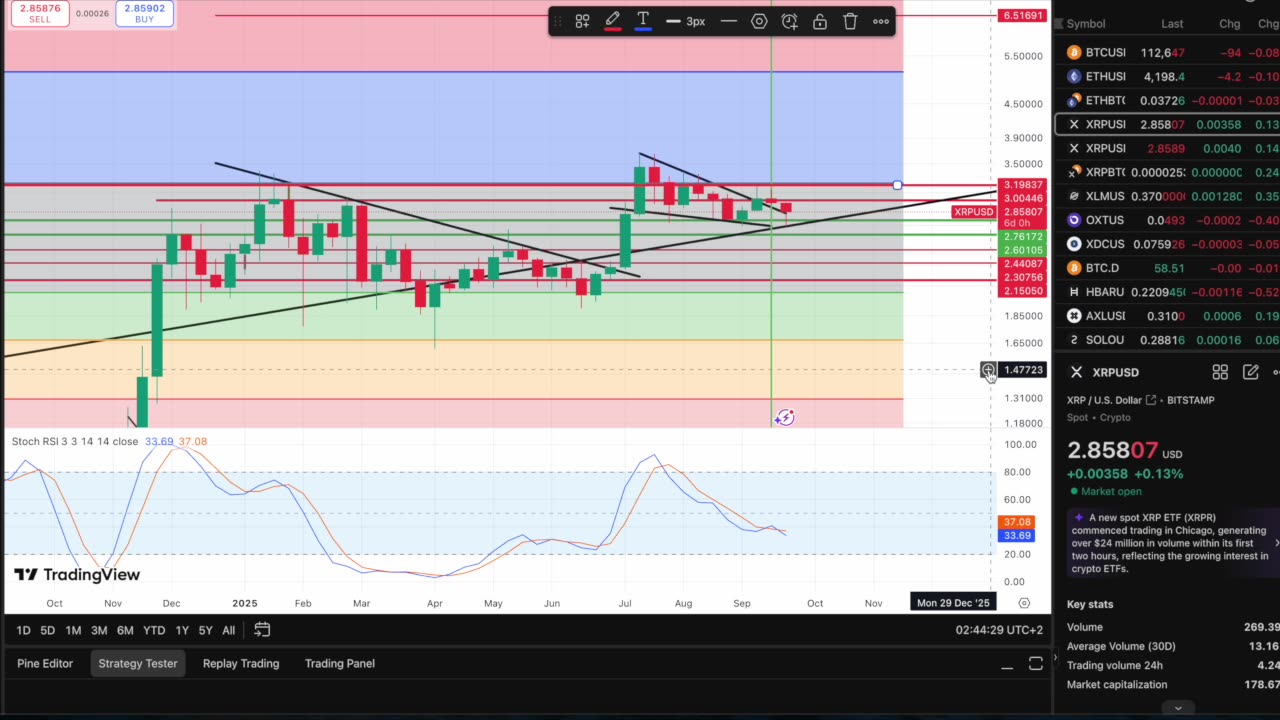Select XLMUSD in the watchlist
Viewport: 1280px width, 720px height.
coord(1167,197)
